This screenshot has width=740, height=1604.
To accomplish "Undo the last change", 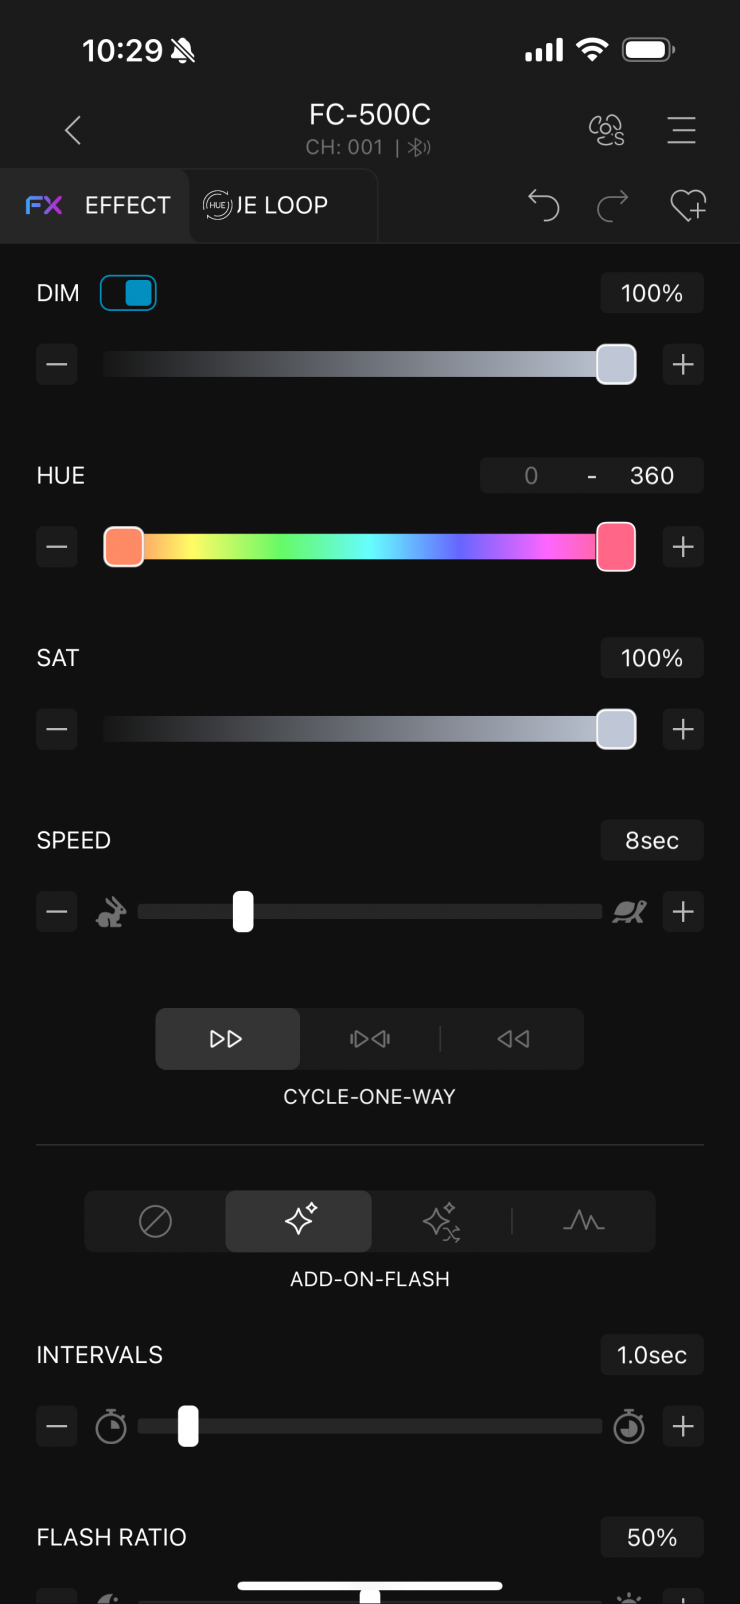I will click(x=543, y=205).
